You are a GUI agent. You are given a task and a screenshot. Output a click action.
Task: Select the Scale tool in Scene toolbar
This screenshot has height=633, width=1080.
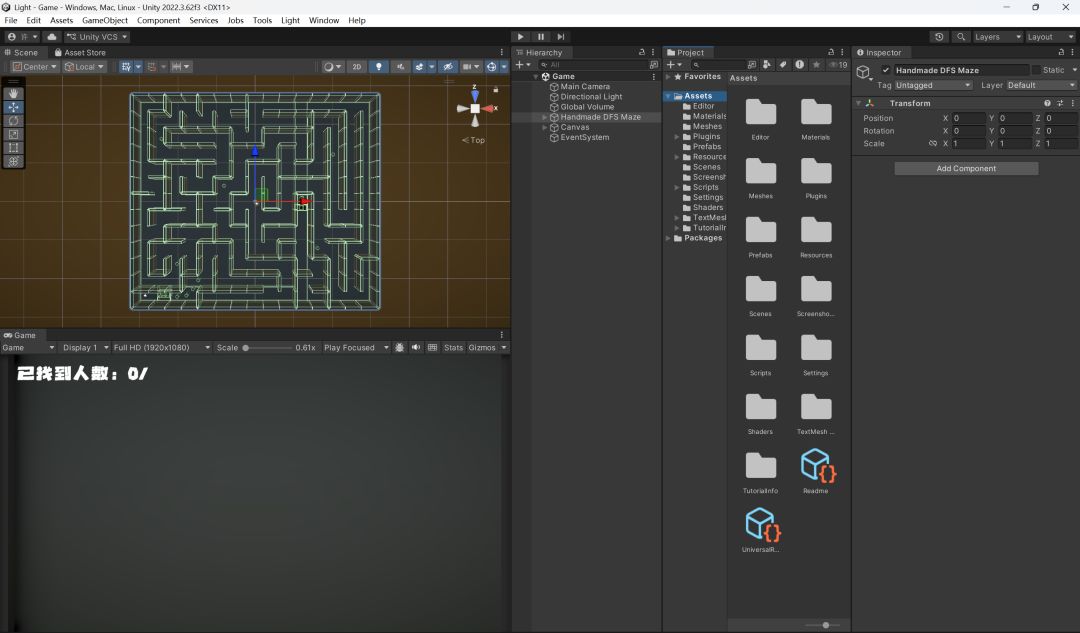pos(14,134)
